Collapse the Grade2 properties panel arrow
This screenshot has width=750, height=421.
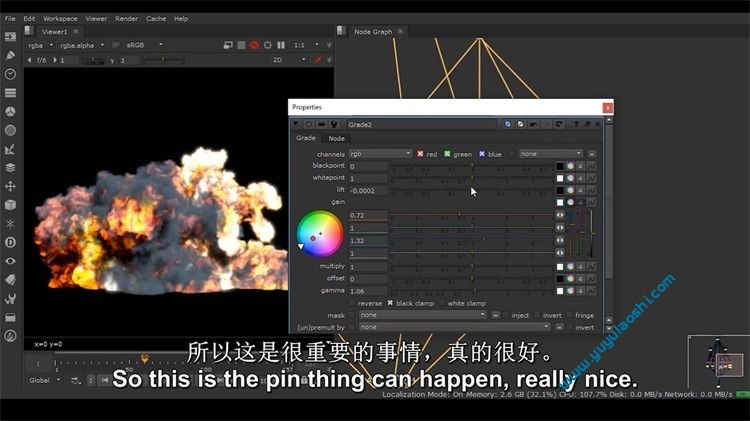click(x=296, y=124)
